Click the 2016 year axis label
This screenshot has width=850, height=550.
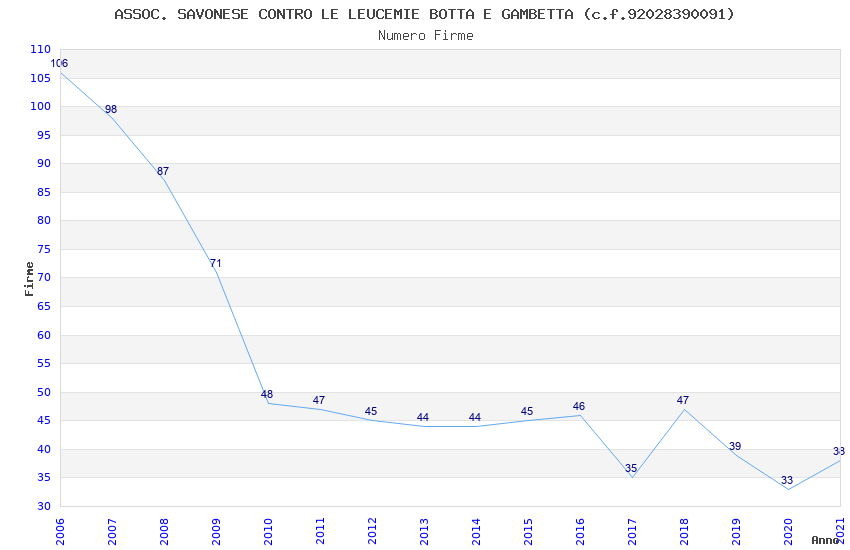click(x=580, y=532)
